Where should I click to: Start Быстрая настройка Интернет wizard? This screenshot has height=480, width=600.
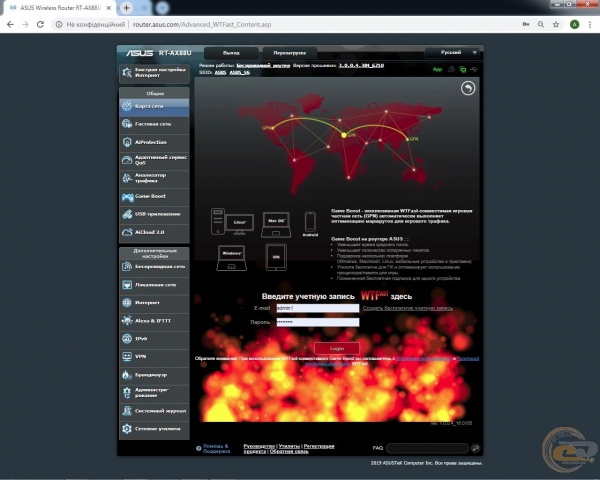(154, 73)
